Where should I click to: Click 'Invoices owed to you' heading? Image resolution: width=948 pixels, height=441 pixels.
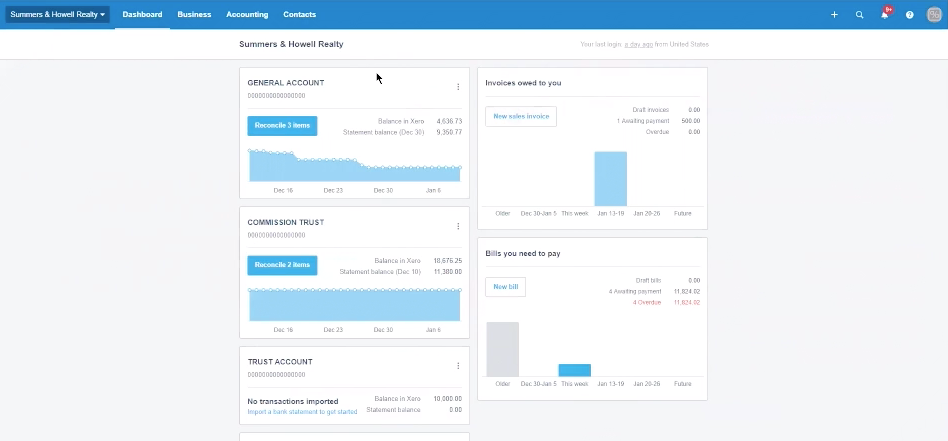pyautogui.click(x=523, y=83)
